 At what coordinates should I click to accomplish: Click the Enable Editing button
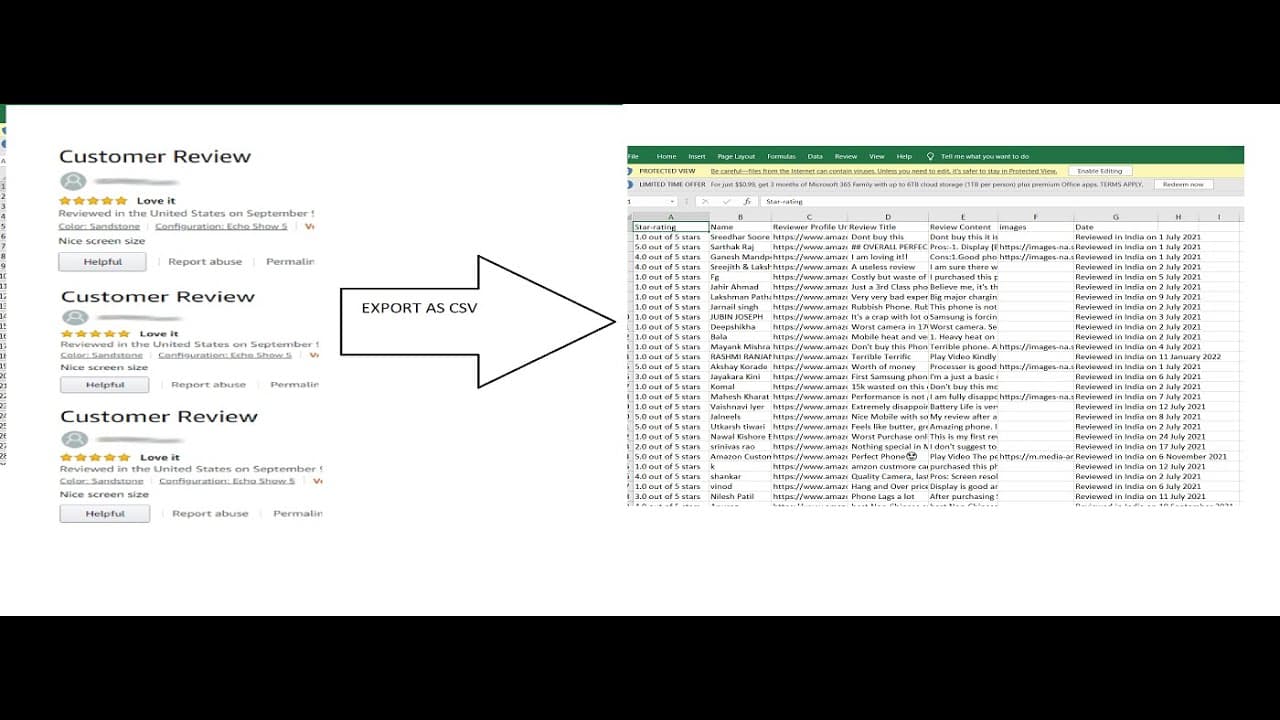tap(1100, 171)
